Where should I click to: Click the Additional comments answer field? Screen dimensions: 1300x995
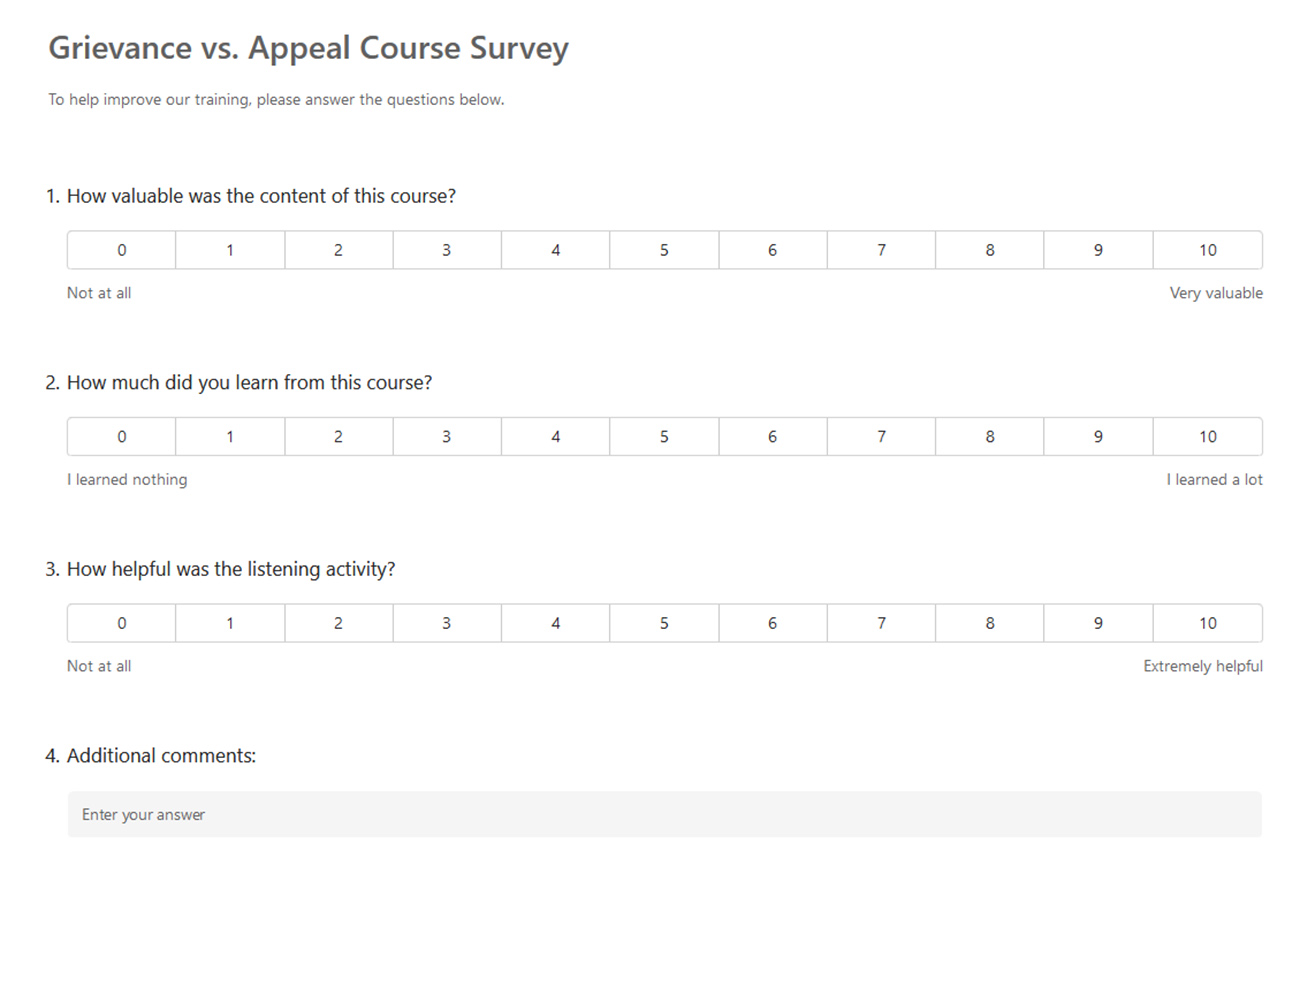coord(664,814)
